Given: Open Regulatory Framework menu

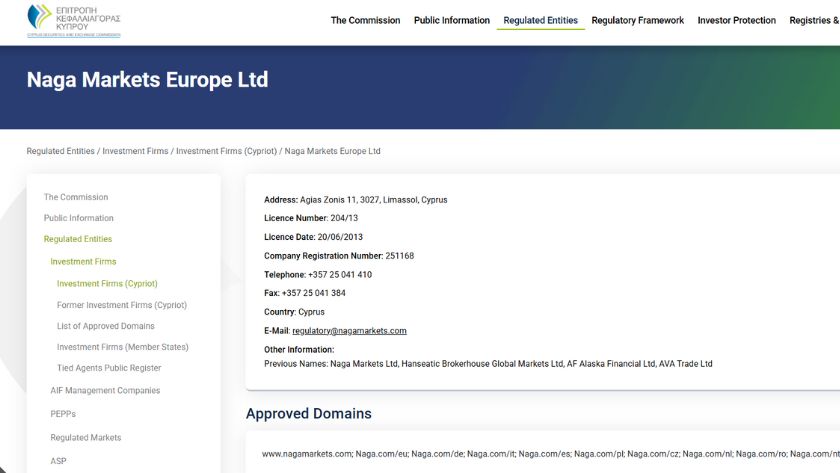Looking at the screenshot, I should click(x=638, y=20).
